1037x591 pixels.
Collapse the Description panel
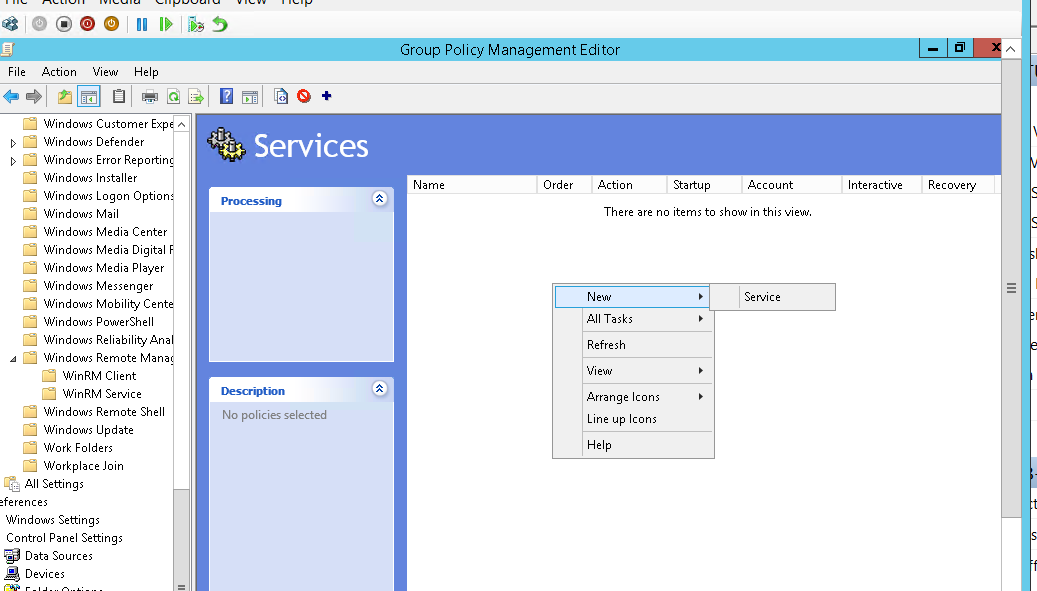(380, 388)
